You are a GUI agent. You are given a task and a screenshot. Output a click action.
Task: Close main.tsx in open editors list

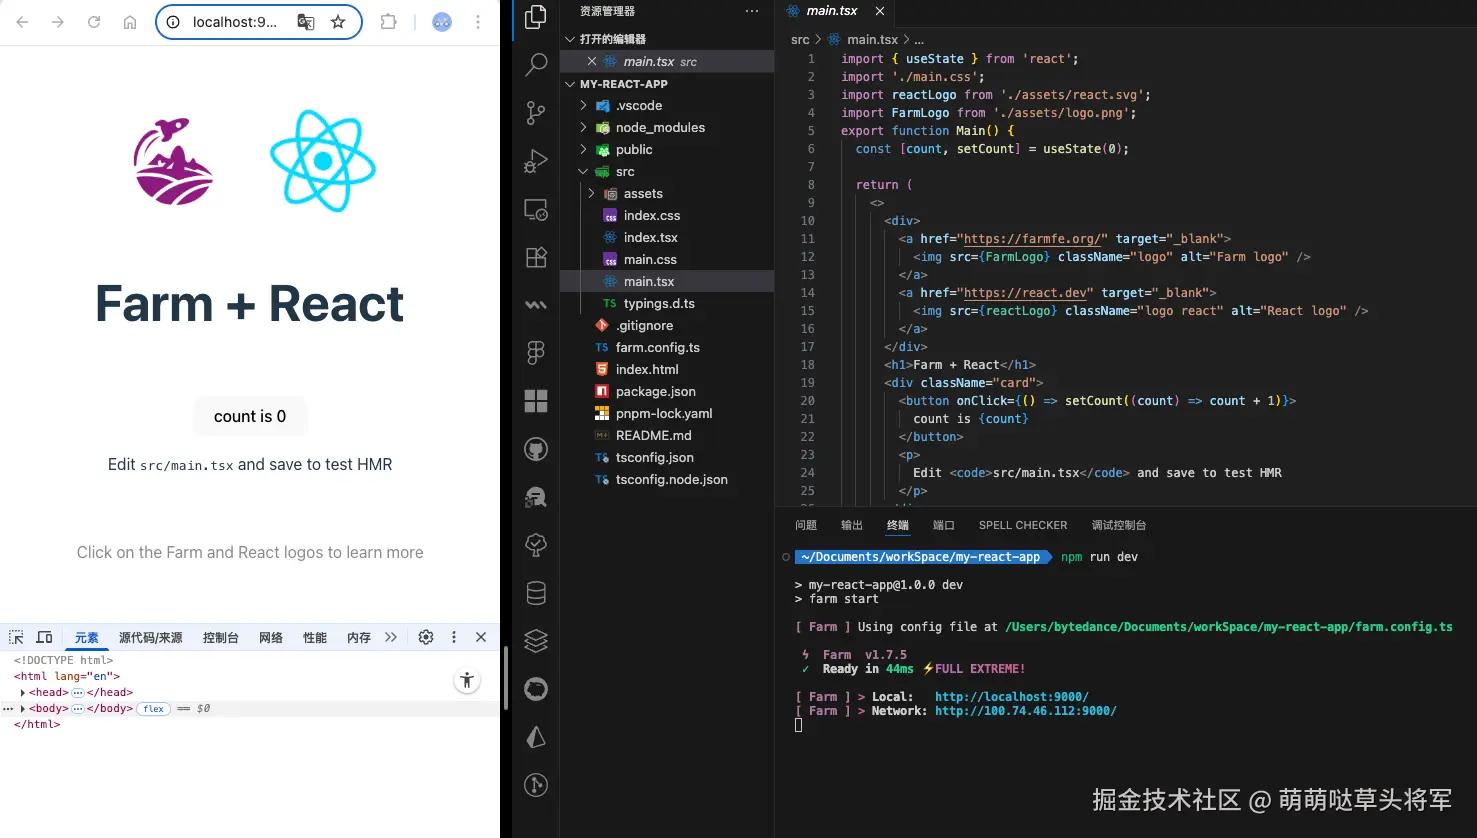pos(592,61)
